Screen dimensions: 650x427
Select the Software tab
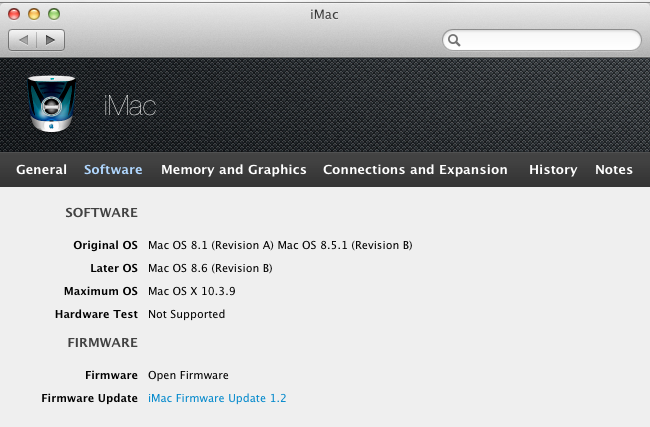tap(113, 170)
